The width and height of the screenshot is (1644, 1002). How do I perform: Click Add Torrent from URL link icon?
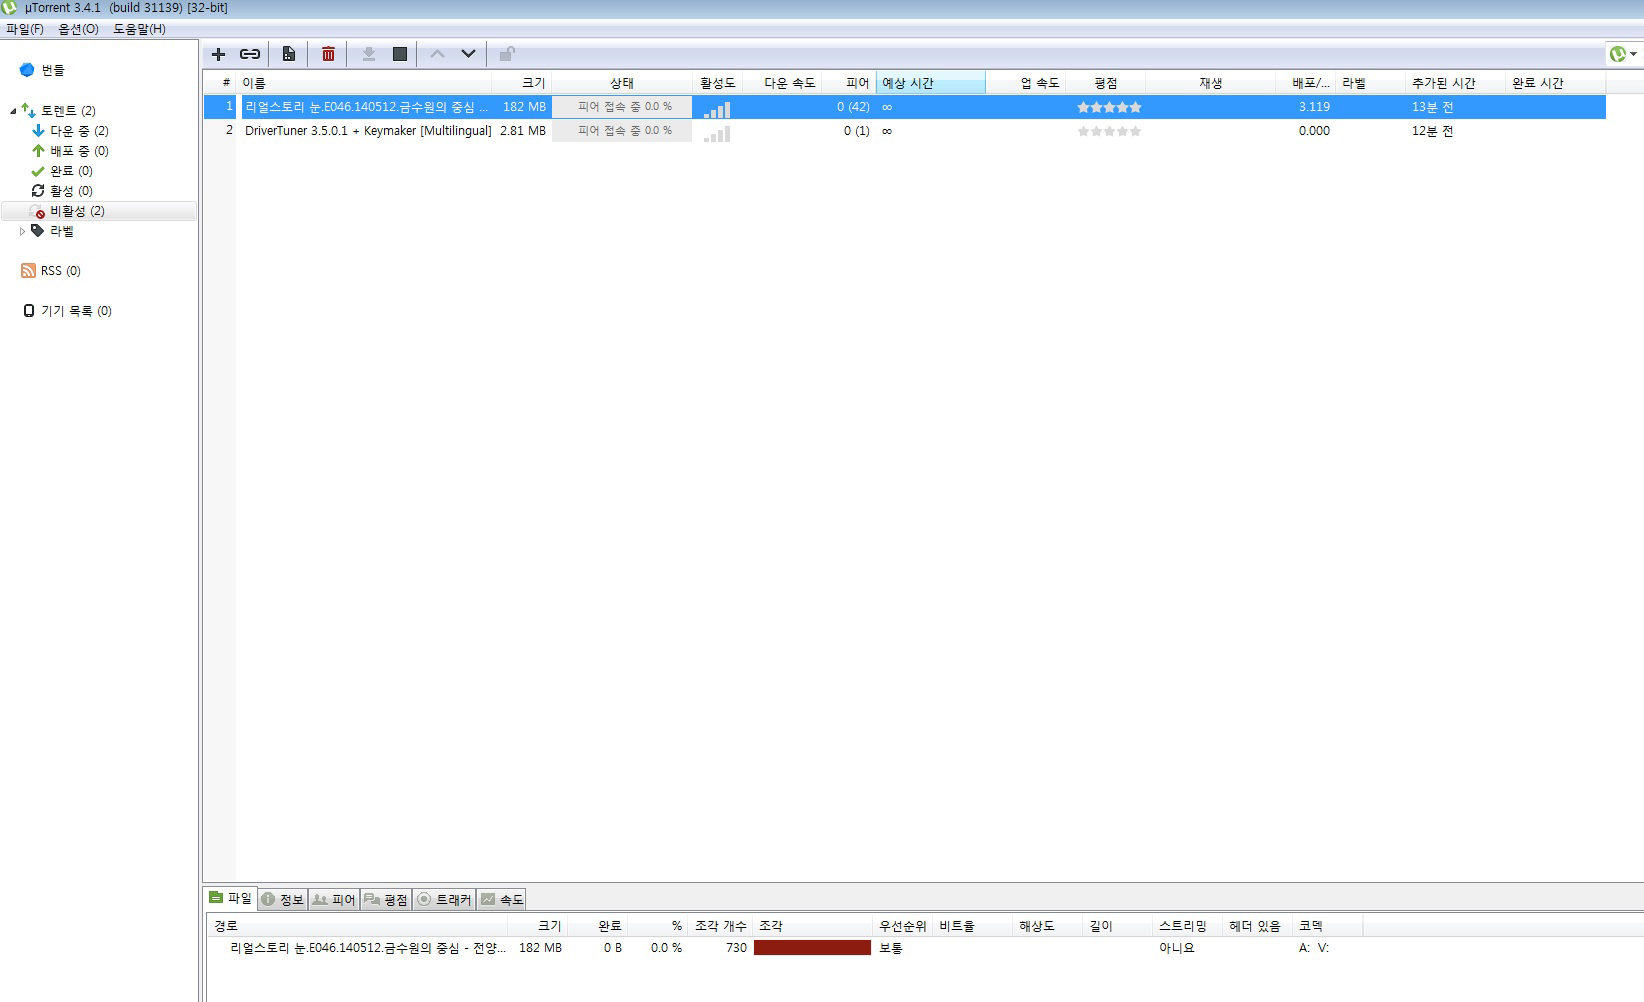tap(250, 54)
